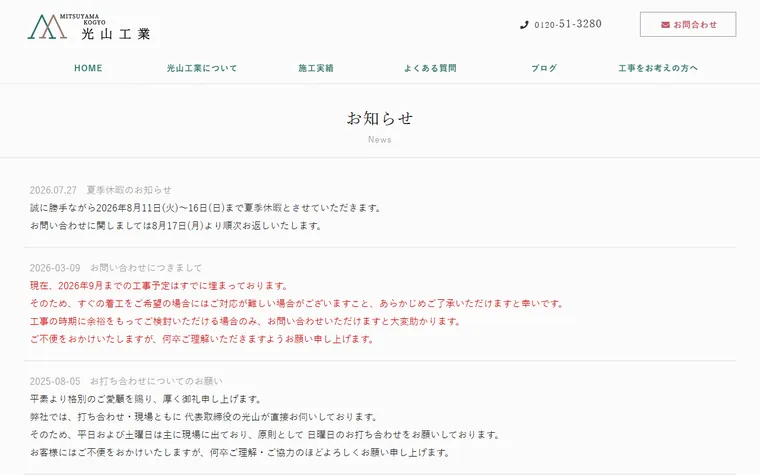Click the line mentioning 8月17日(月)より順次お返し
This screenshot has height=475, width=760.
[175, 226]
